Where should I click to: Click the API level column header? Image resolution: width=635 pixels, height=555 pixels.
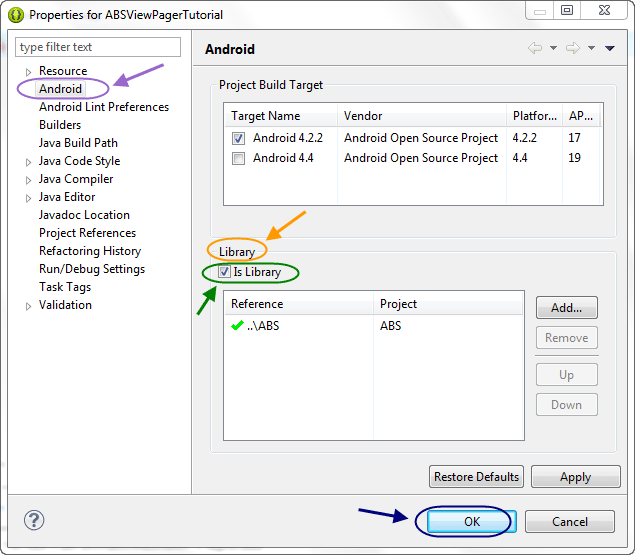click(581, 116)
